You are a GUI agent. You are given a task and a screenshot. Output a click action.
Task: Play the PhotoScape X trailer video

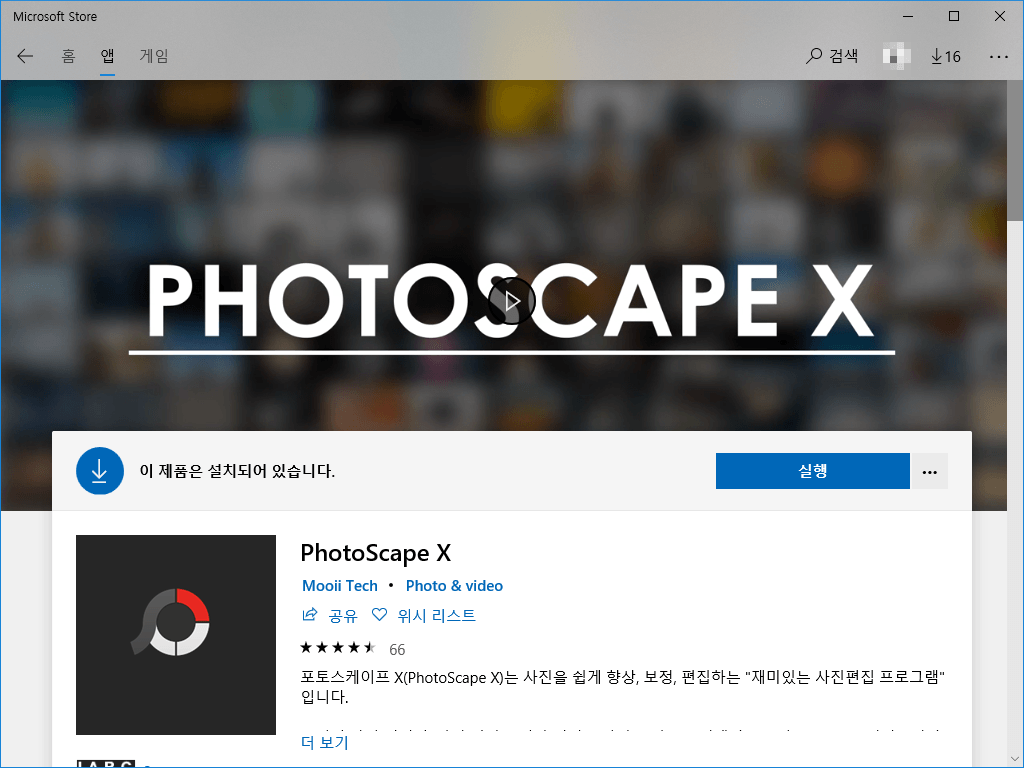(x=512, y=300)
